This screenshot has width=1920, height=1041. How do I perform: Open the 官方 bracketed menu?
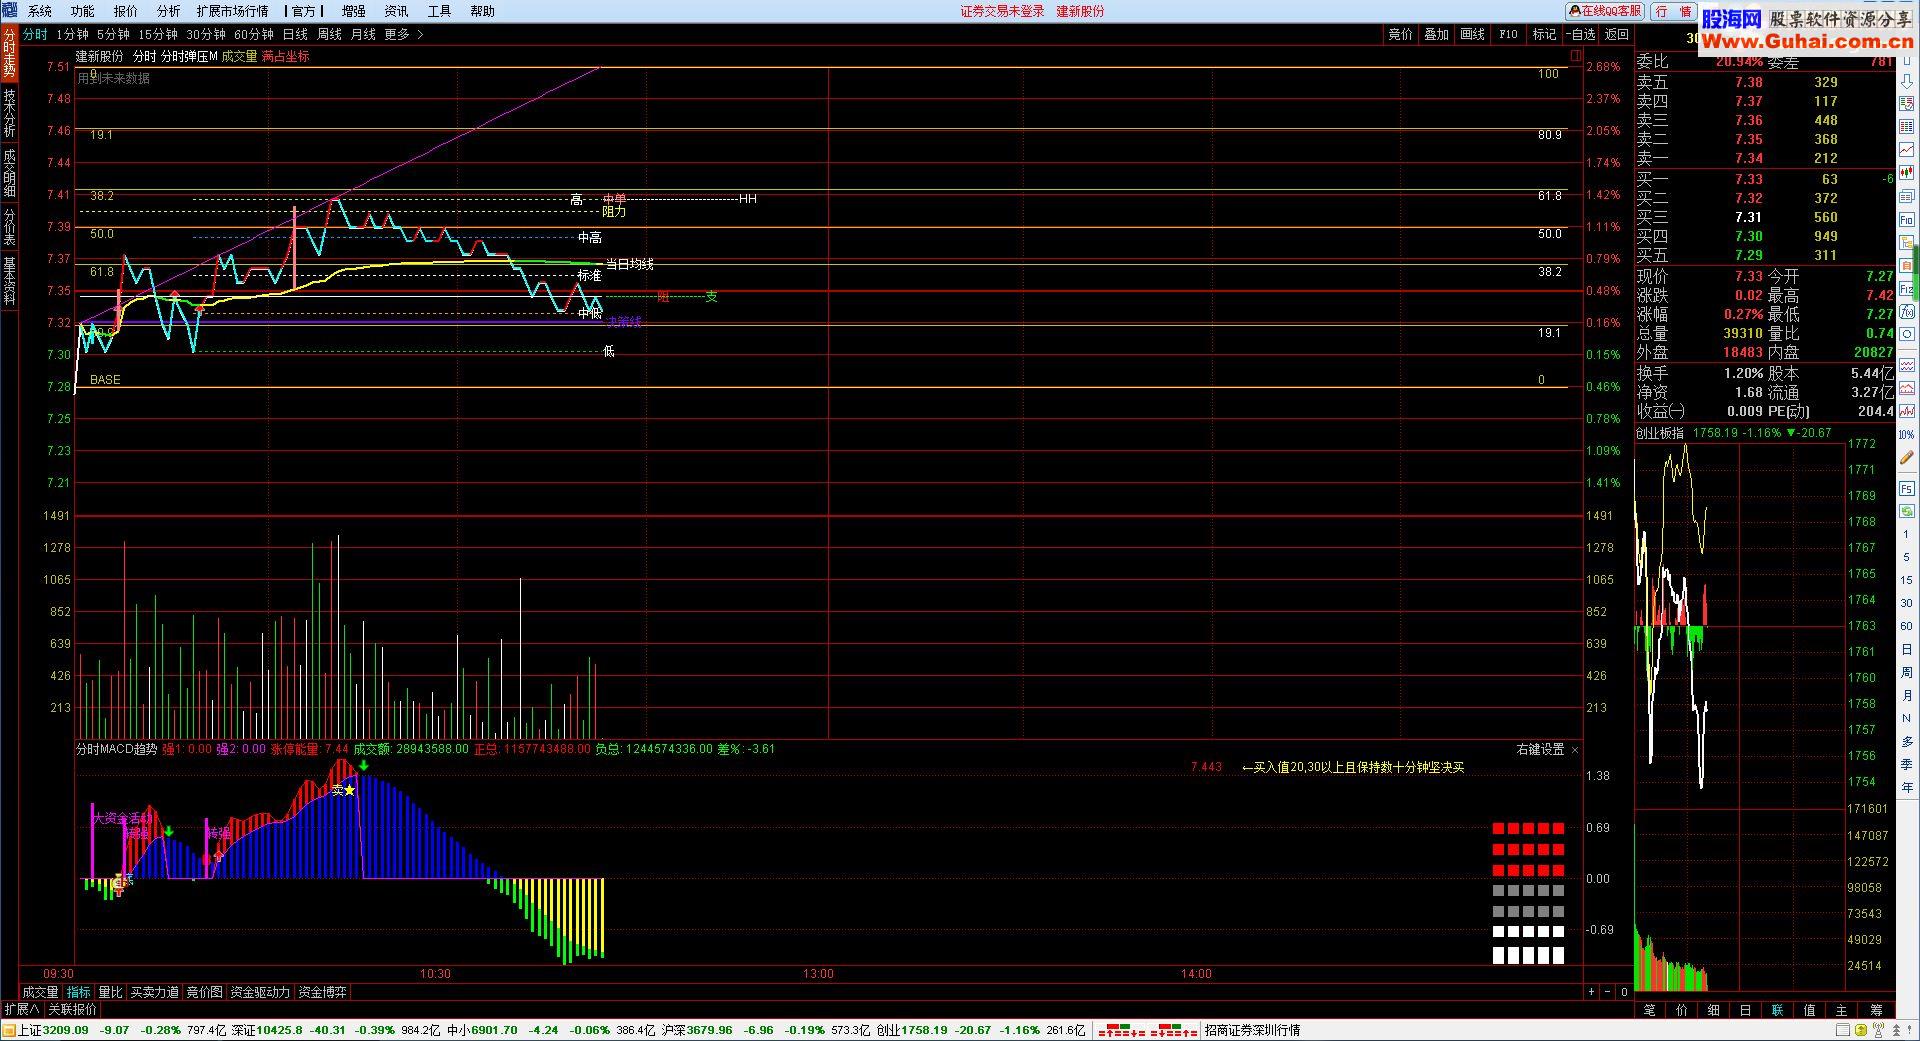(306, 11)
